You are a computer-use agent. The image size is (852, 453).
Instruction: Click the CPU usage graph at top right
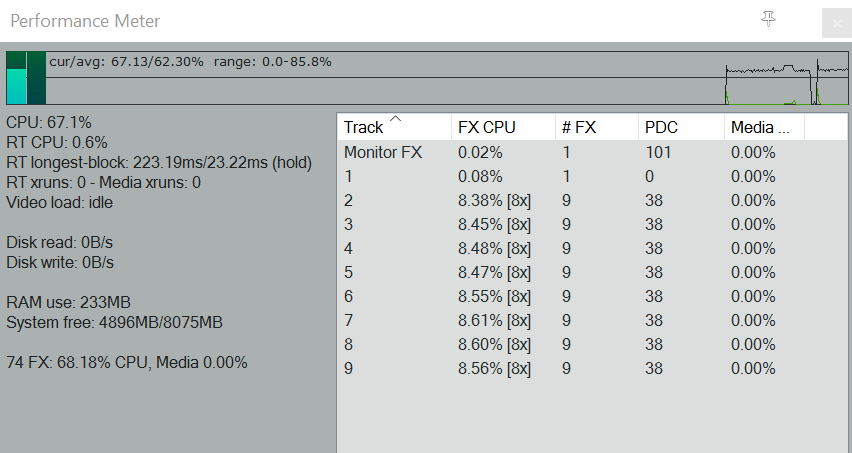click(786, 80)
